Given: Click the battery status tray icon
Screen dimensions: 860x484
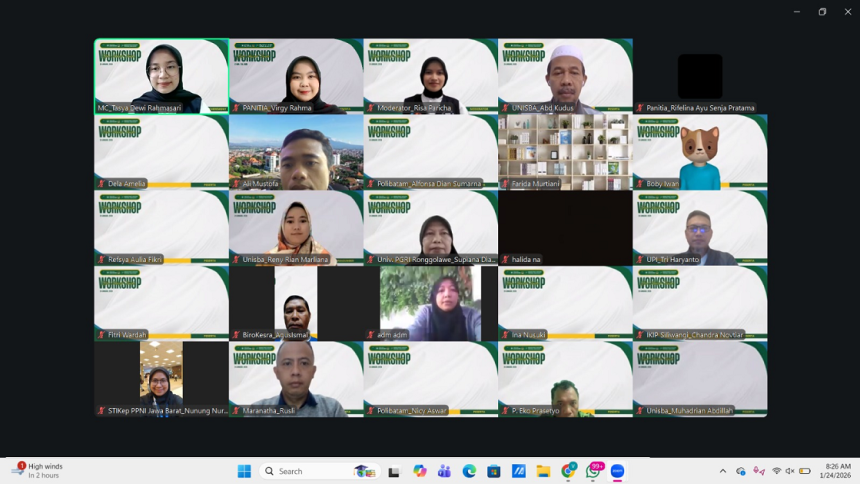Looking at the screenshot, I should (805, 471).
